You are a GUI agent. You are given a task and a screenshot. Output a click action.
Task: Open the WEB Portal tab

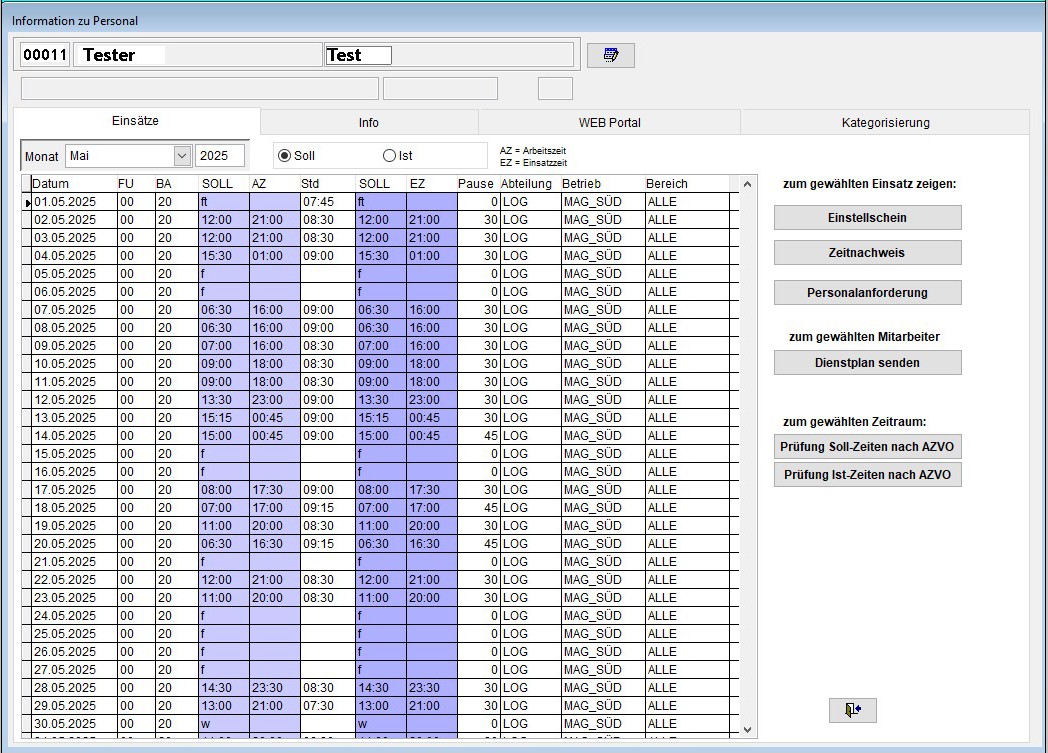coord(609,123)
